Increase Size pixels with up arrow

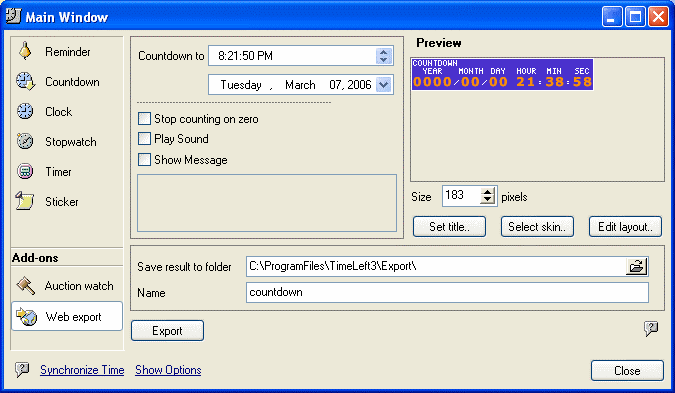[487, 192]
